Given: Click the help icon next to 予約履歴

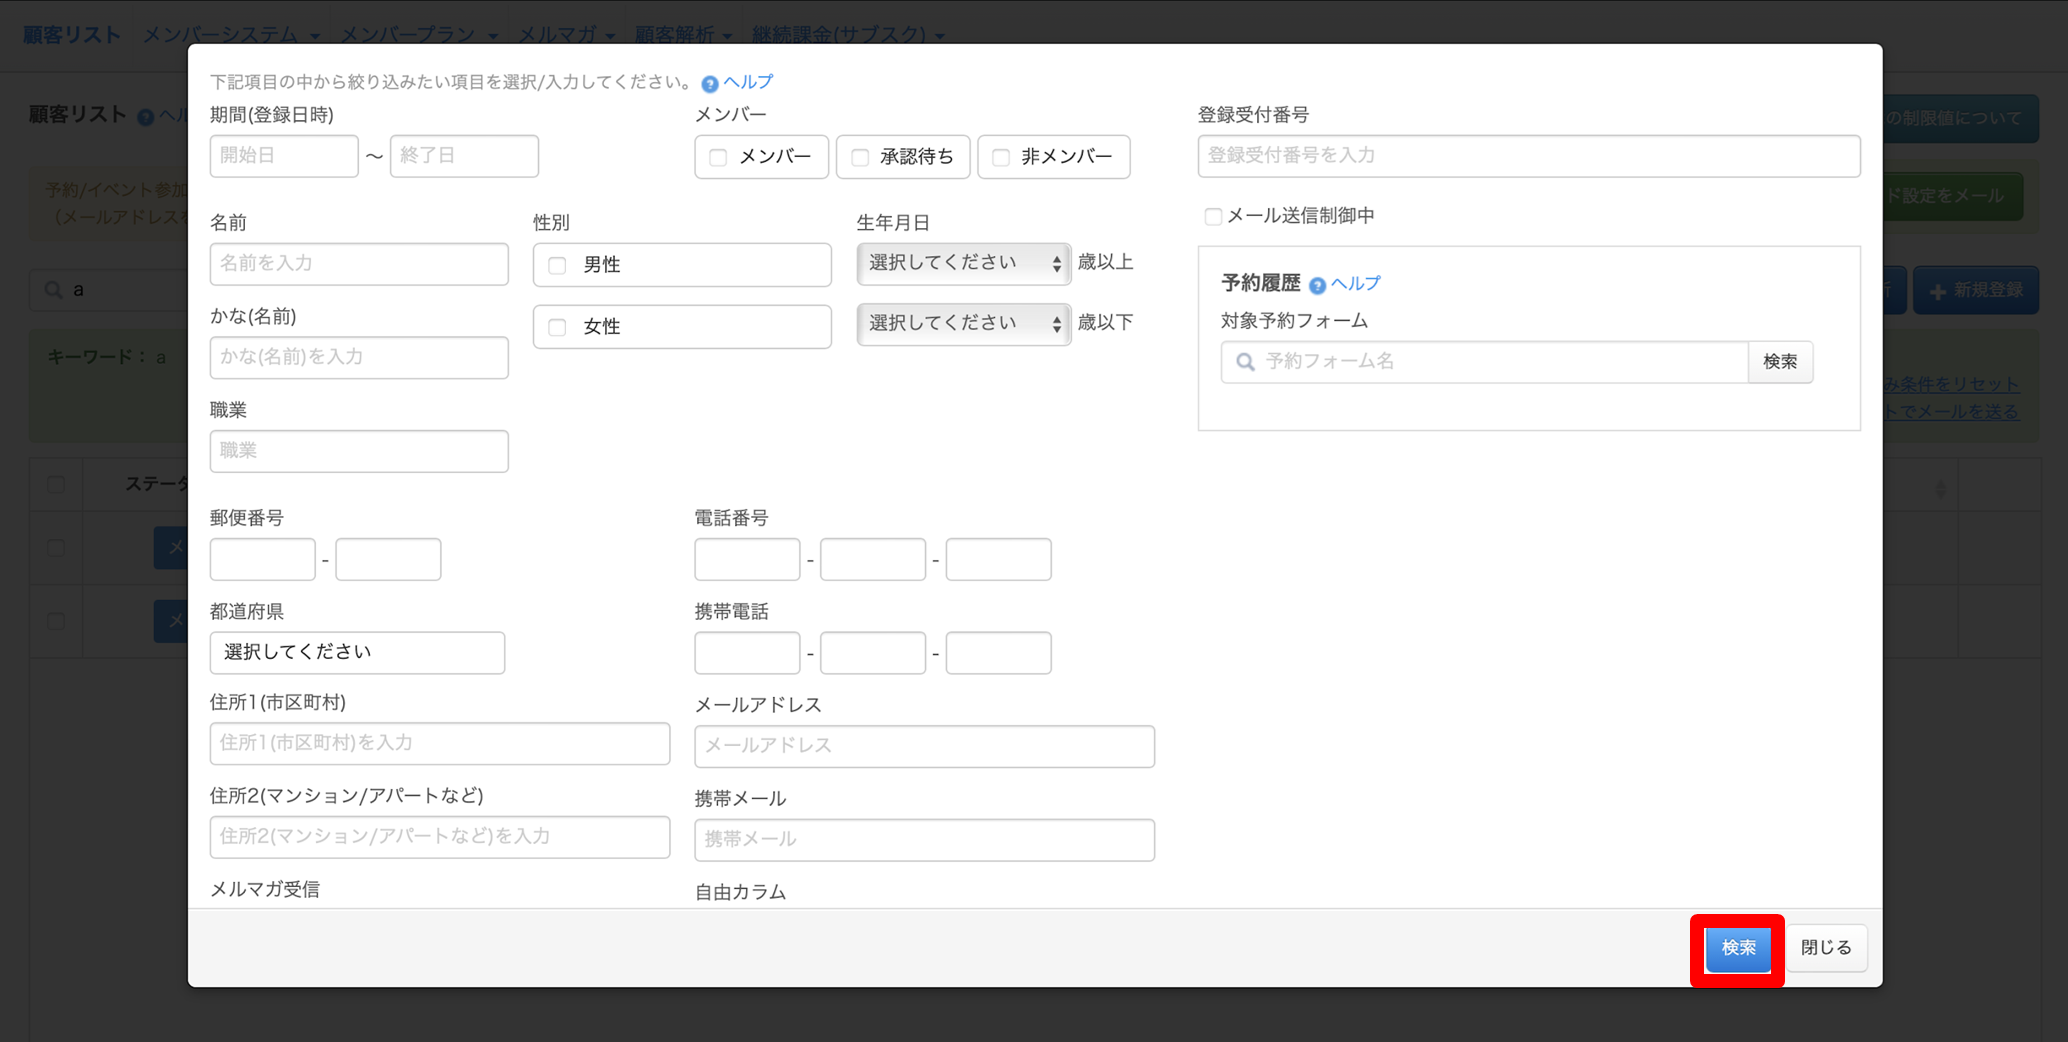Looking at the screenshot, I should [x=1317, y=286].
